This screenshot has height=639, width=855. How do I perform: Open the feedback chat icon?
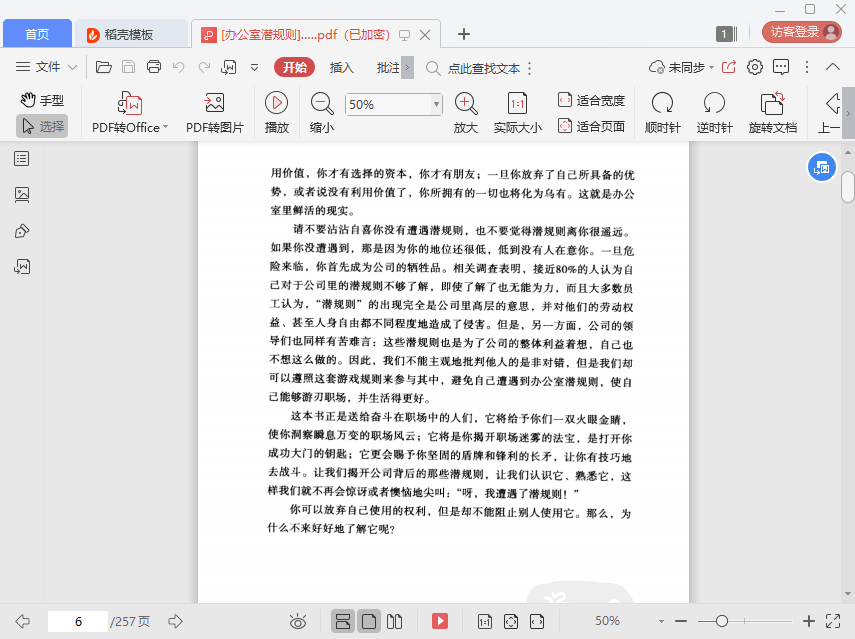pyautogui.click(x=781, y=67)
